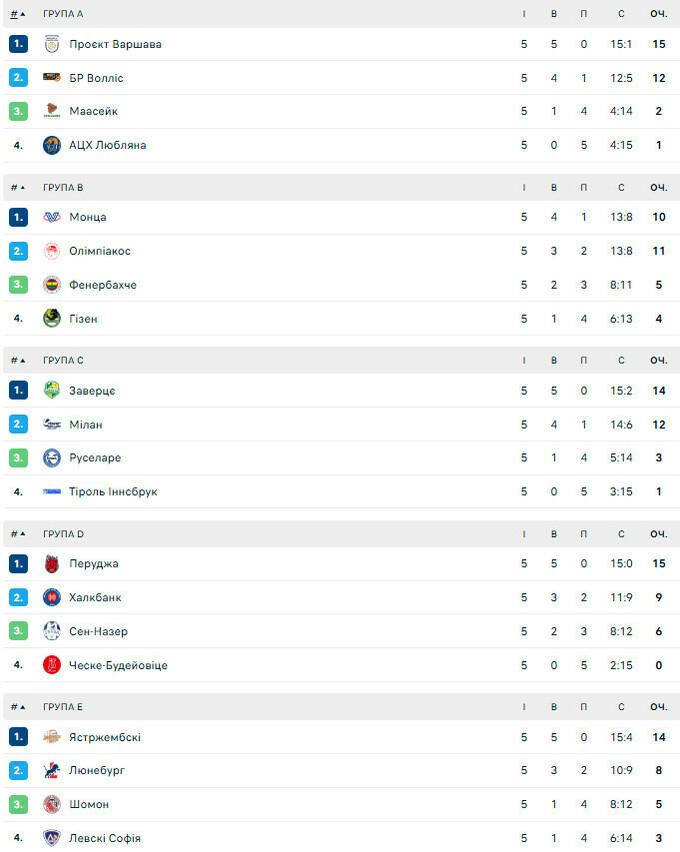Click the Олімпіакос team crest

[52, 251]
